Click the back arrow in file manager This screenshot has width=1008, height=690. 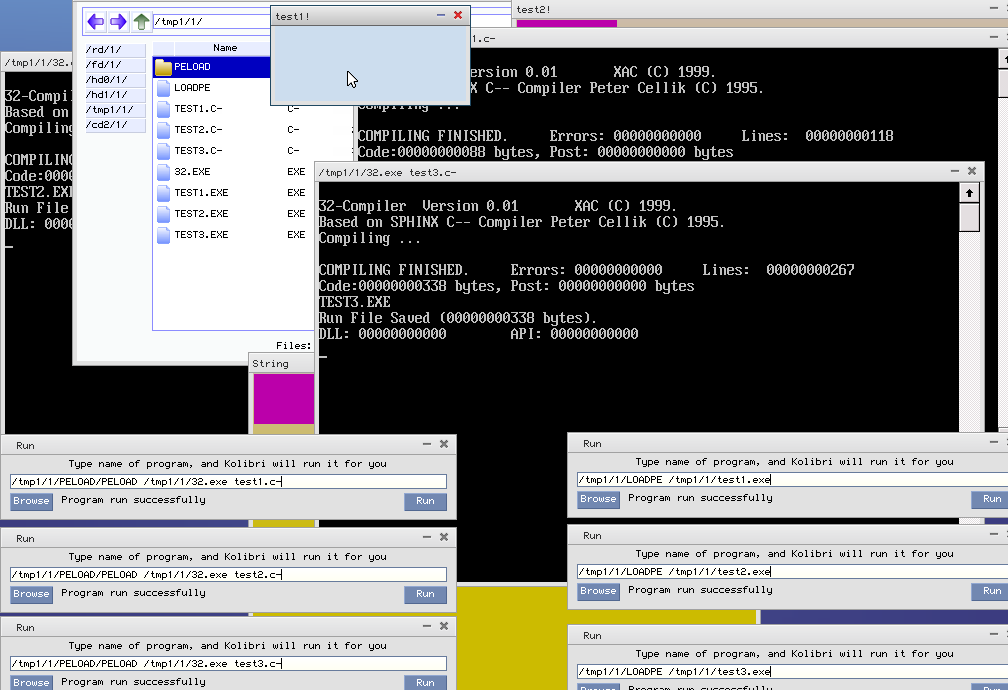pos(96,21)
